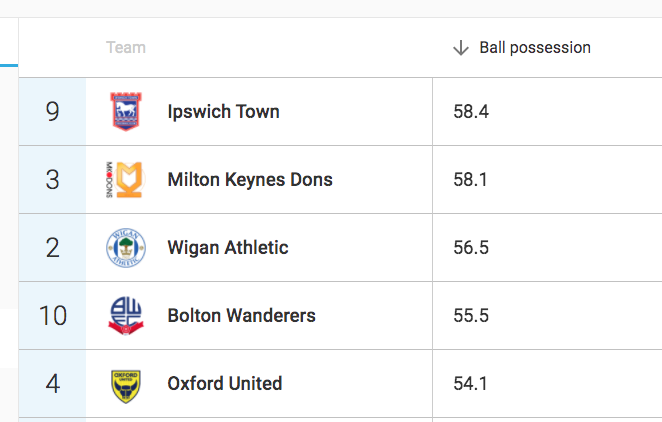Click the Oxford United badge icon
This screenshot has width=662, height=422.
point(126,384)
